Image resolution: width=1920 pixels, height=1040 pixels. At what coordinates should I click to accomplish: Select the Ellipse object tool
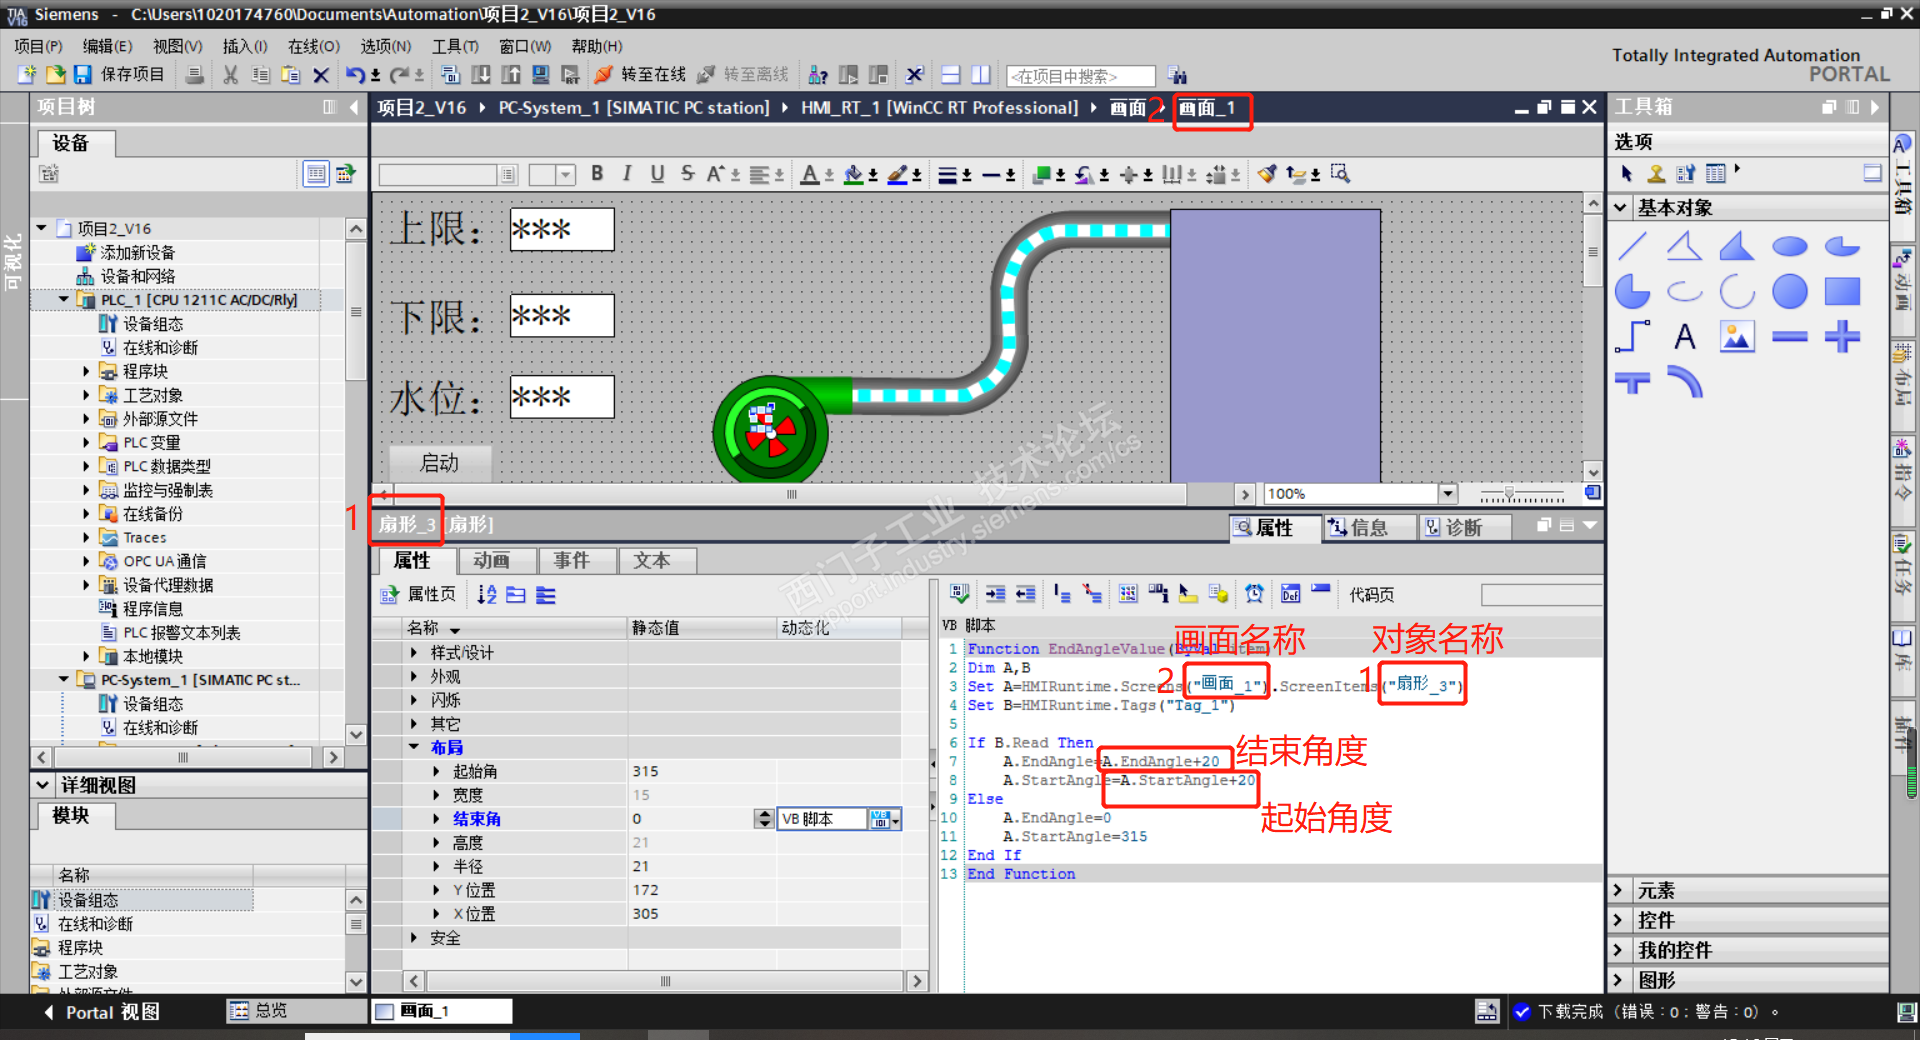click(1790, 246)
